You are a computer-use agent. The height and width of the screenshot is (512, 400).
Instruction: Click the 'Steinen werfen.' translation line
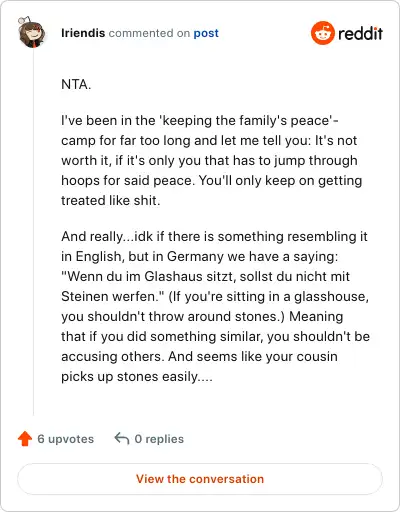tap(215, 296)
